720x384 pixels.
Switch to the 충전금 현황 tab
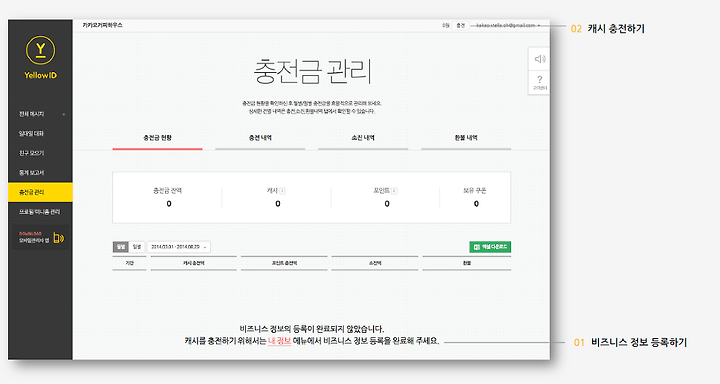tap(158, 138)
